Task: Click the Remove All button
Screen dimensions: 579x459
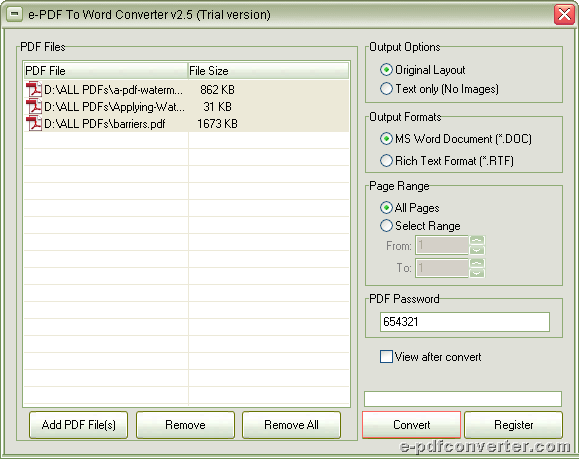Action: click(x=291, y=425)
